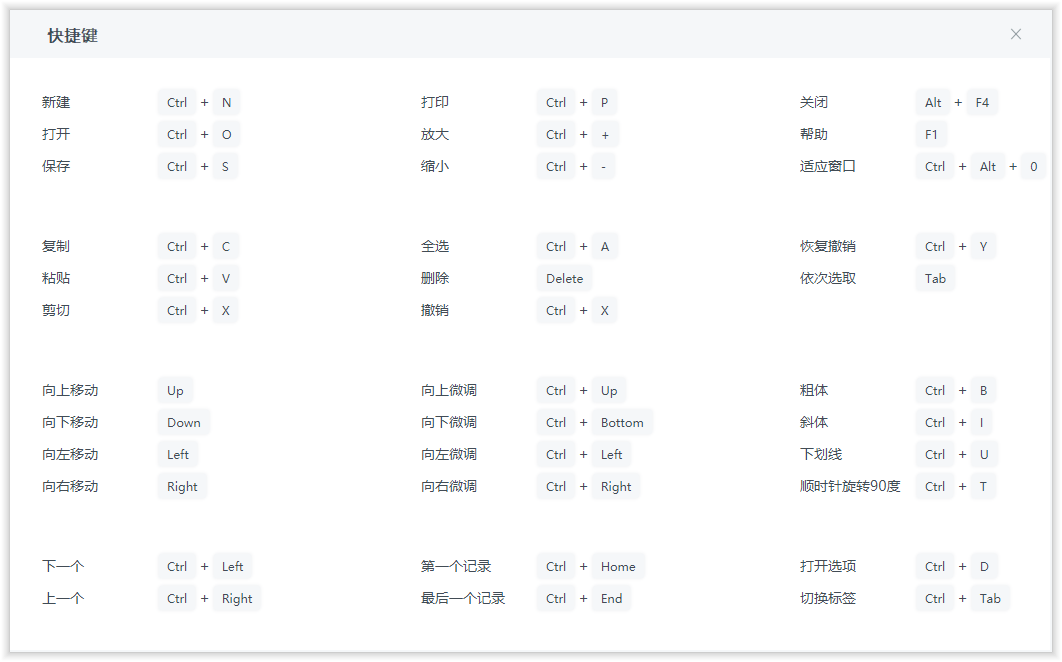This screenshot has width=1062, height=662.
Task: Click the N key in 新建 row
Action: point(226,102)
